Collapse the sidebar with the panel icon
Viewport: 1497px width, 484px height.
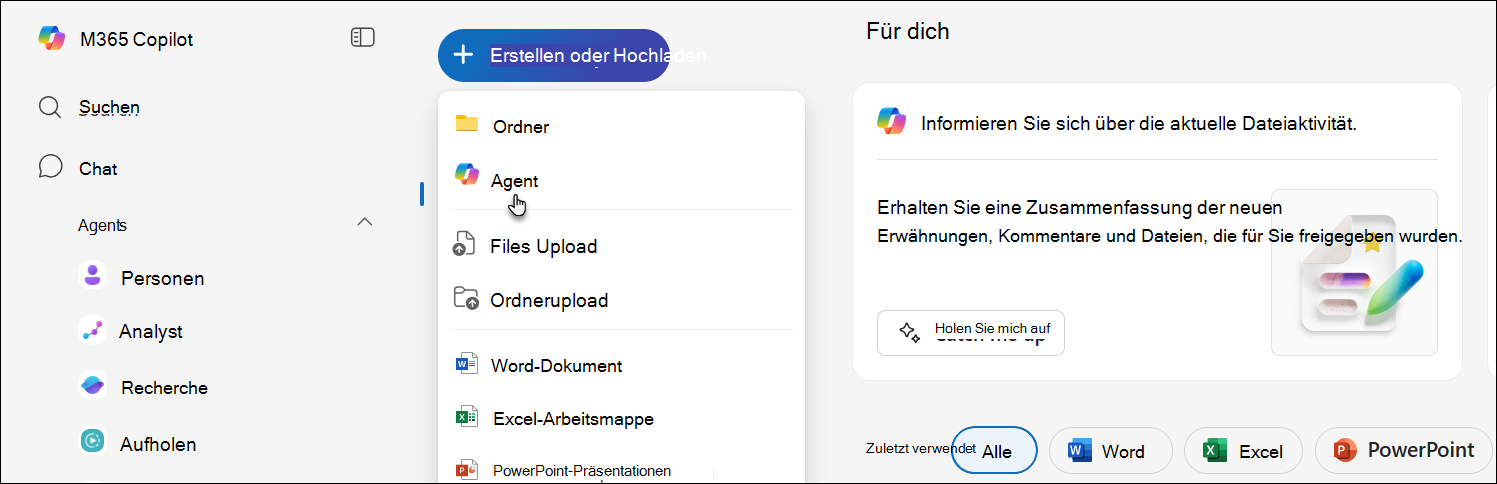362,38
